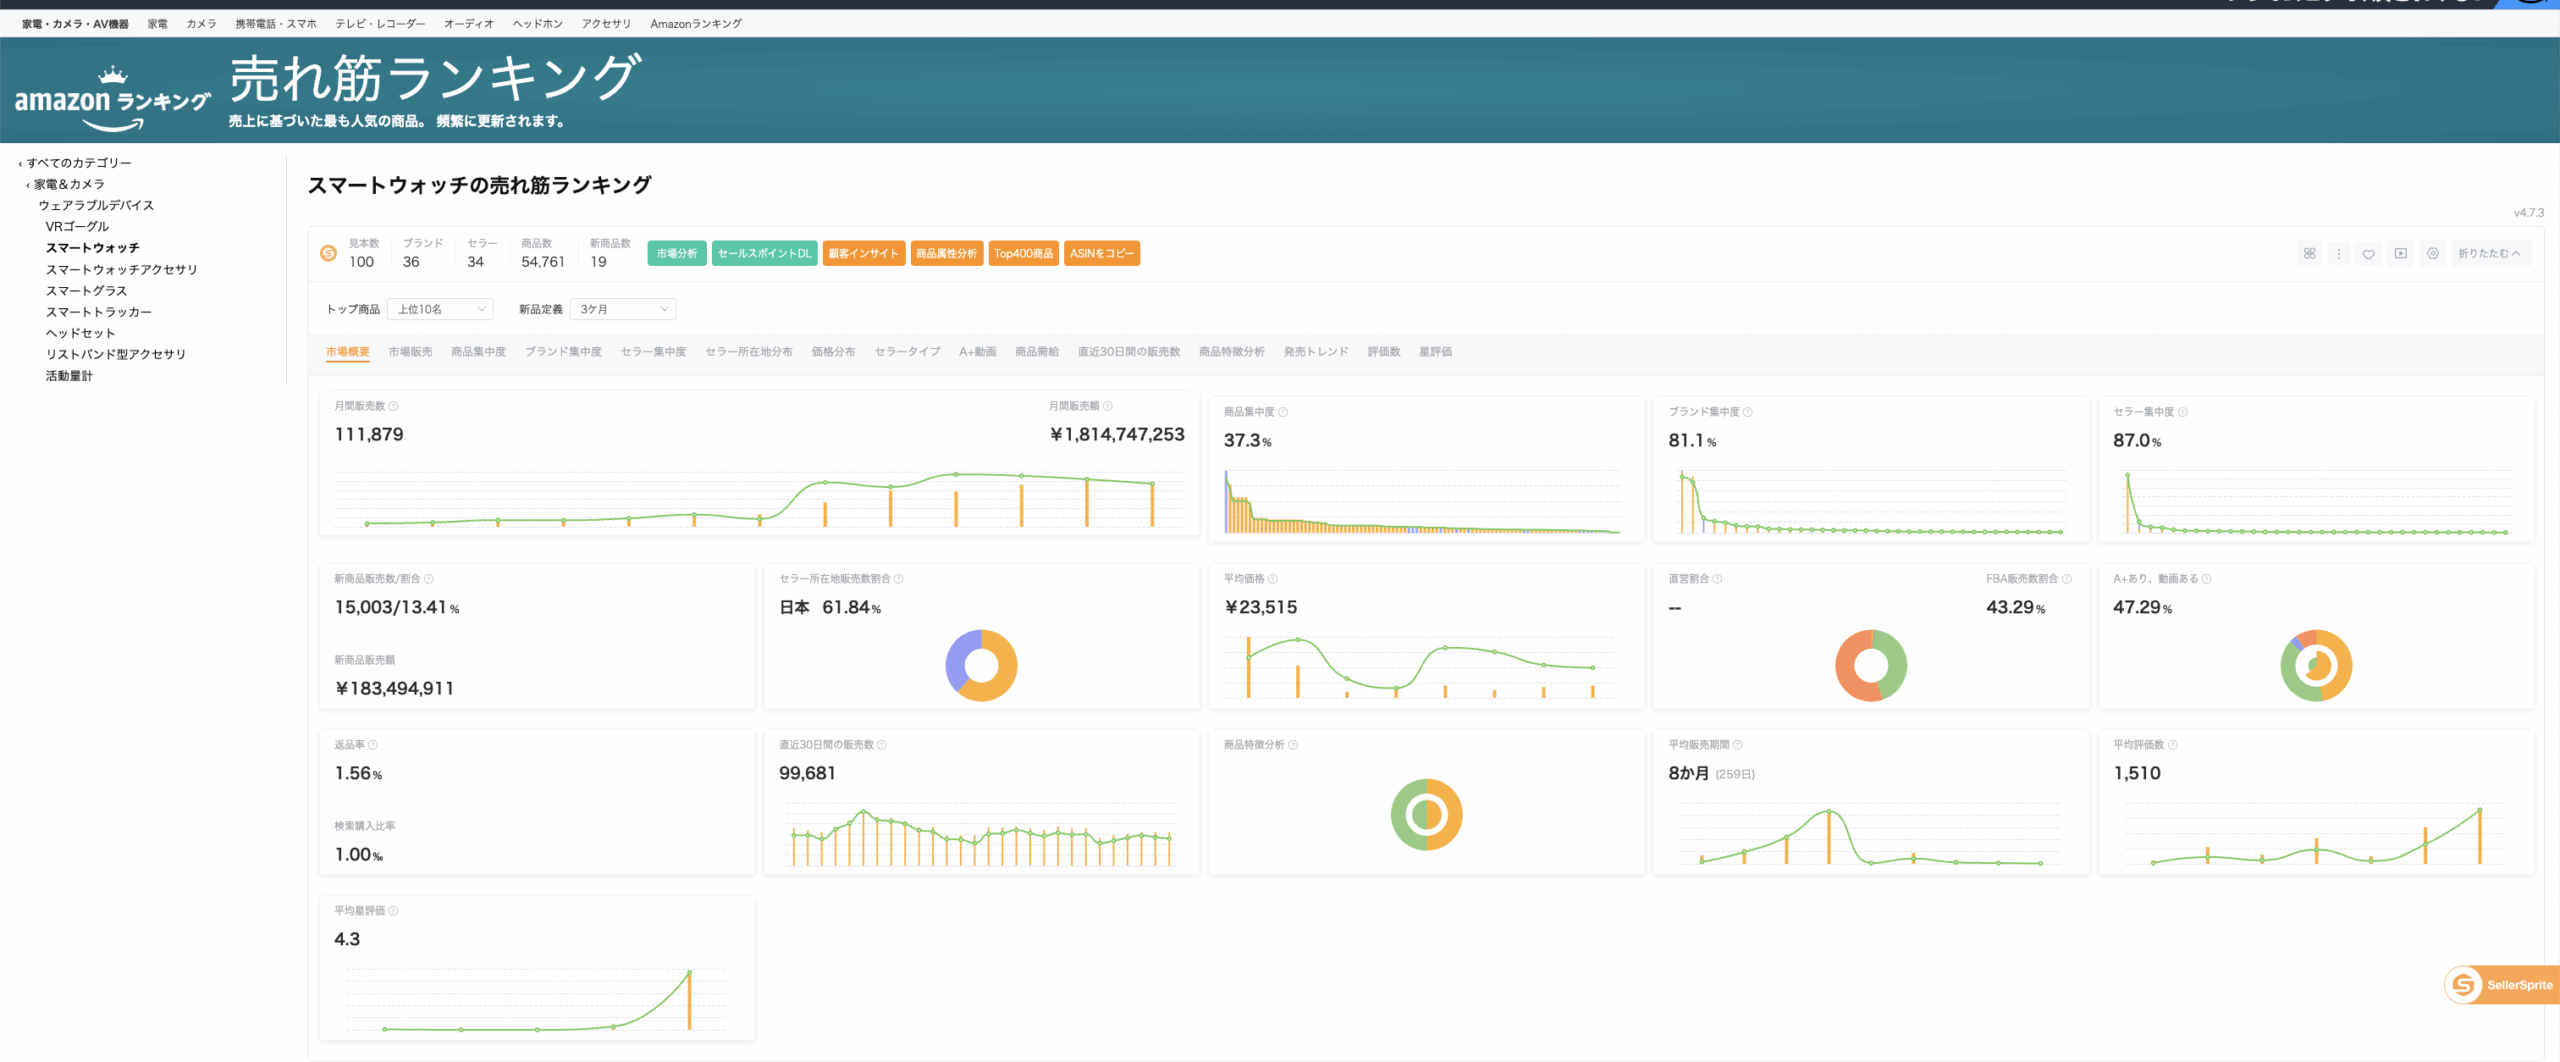Viewport: 2560px width, 1062px height.
Task: Click the orange SellerSprite logo in stats bar
Action: [328, 253]
